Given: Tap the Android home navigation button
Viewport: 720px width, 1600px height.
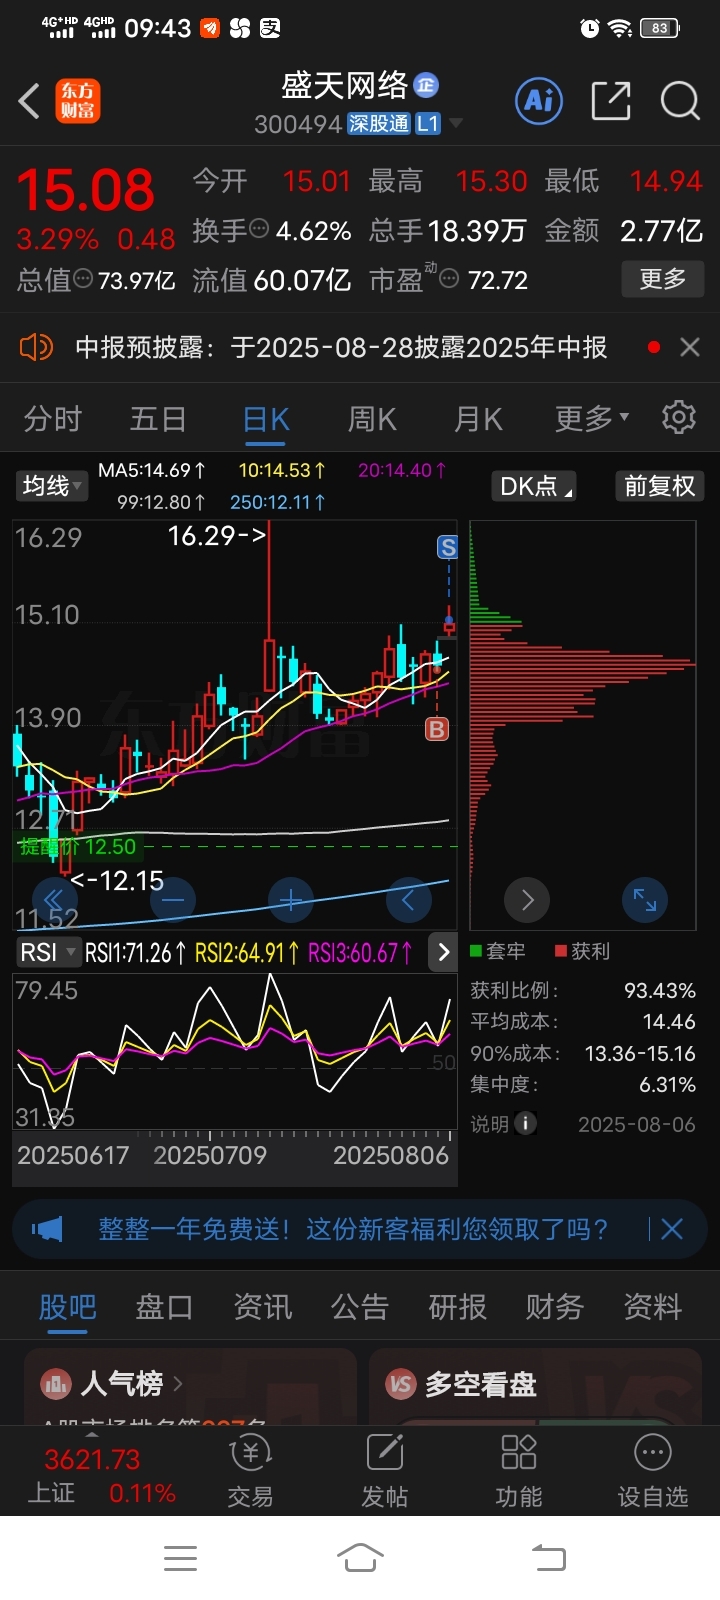Looking at the screenshot, I should pos(360,1557).
